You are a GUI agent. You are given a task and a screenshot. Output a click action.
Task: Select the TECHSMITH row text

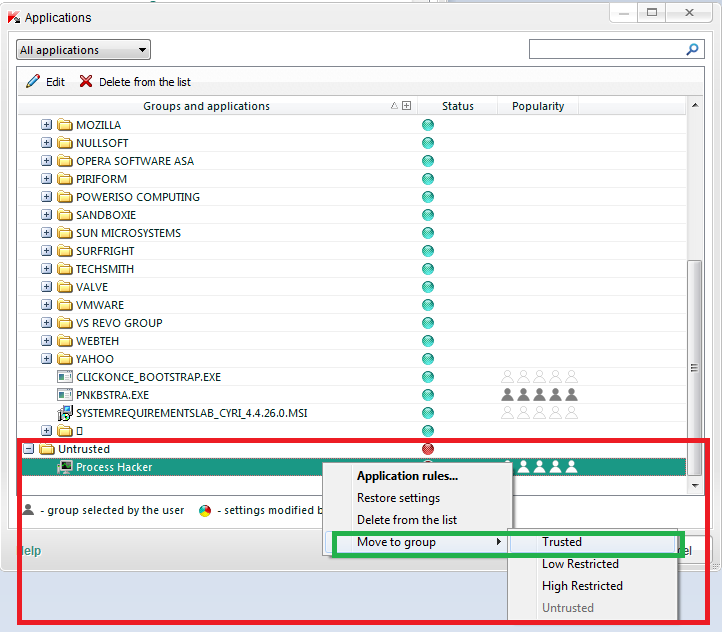[105, 269]
